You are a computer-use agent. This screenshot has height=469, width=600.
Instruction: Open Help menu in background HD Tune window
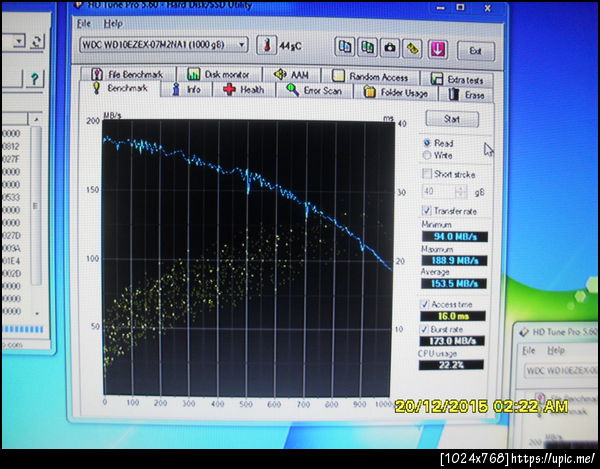[556, 350]
